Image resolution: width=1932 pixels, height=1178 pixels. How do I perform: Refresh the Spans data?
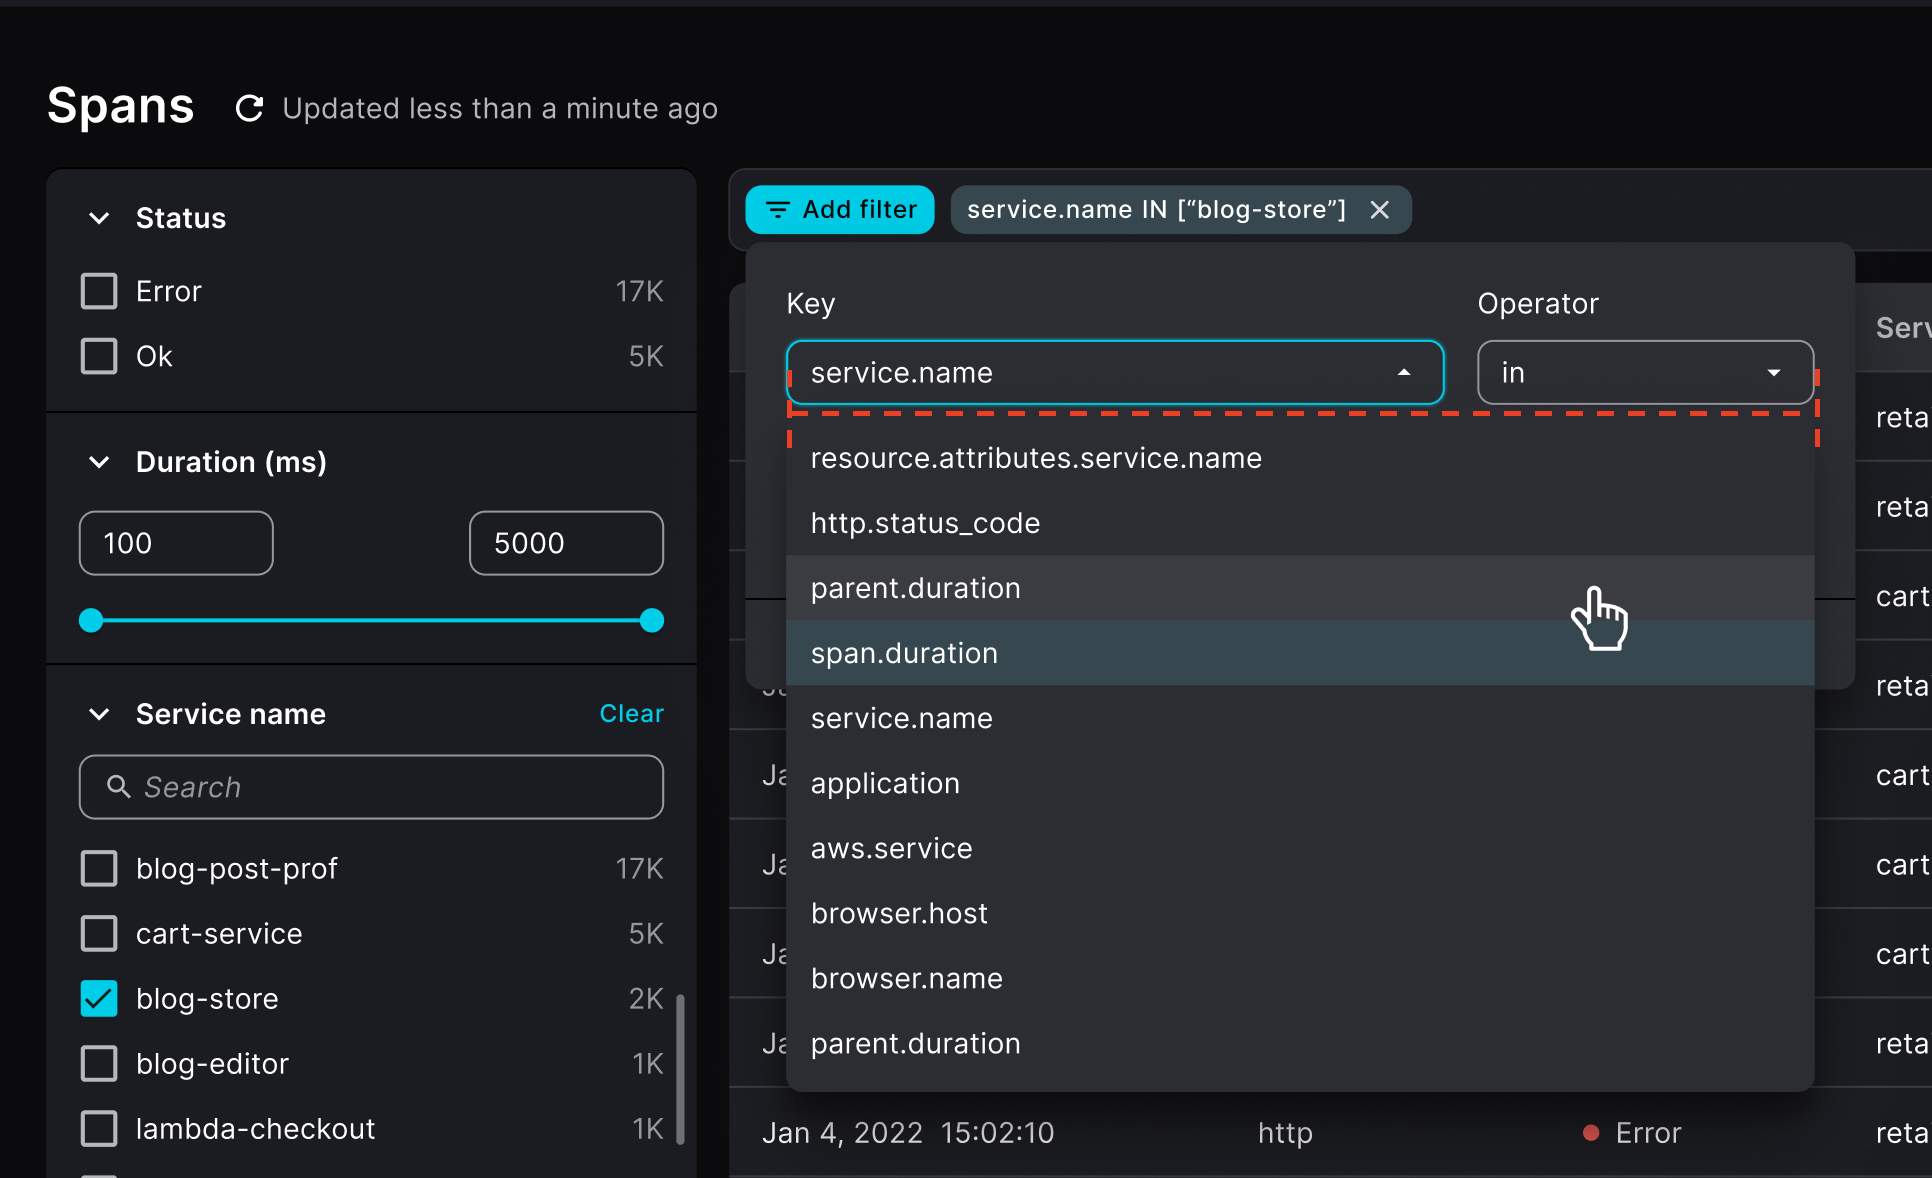(249, 108)
